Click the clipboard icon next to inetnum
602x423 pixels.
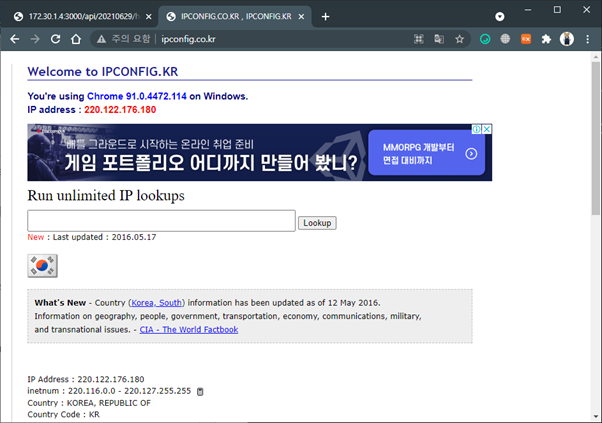click(200, 392)
